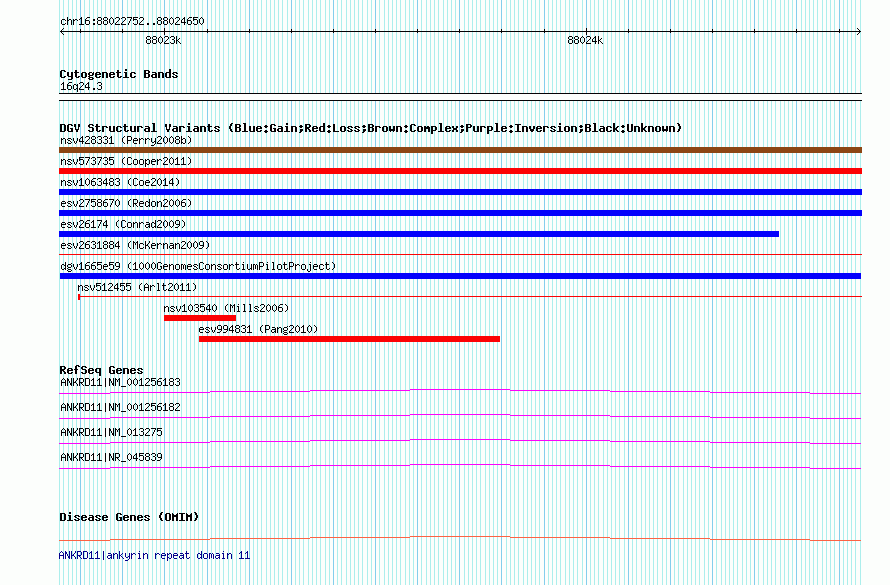Click the blue esv26174 gain bar

click(x=419, y=234)
